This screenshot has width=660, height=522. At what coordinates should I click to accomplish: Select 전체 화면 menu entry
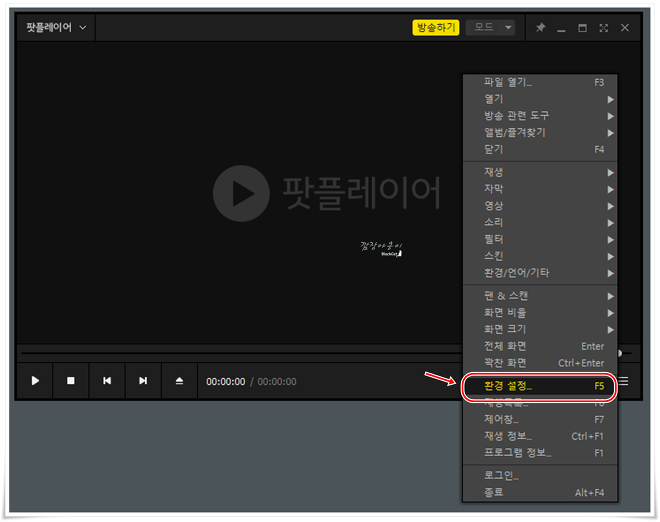(540, 346)
